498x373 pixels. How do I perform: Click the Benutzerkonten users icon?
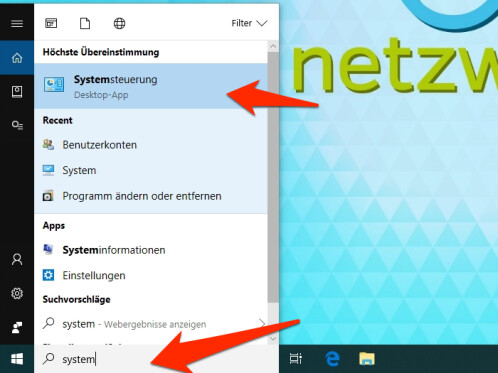48,145
